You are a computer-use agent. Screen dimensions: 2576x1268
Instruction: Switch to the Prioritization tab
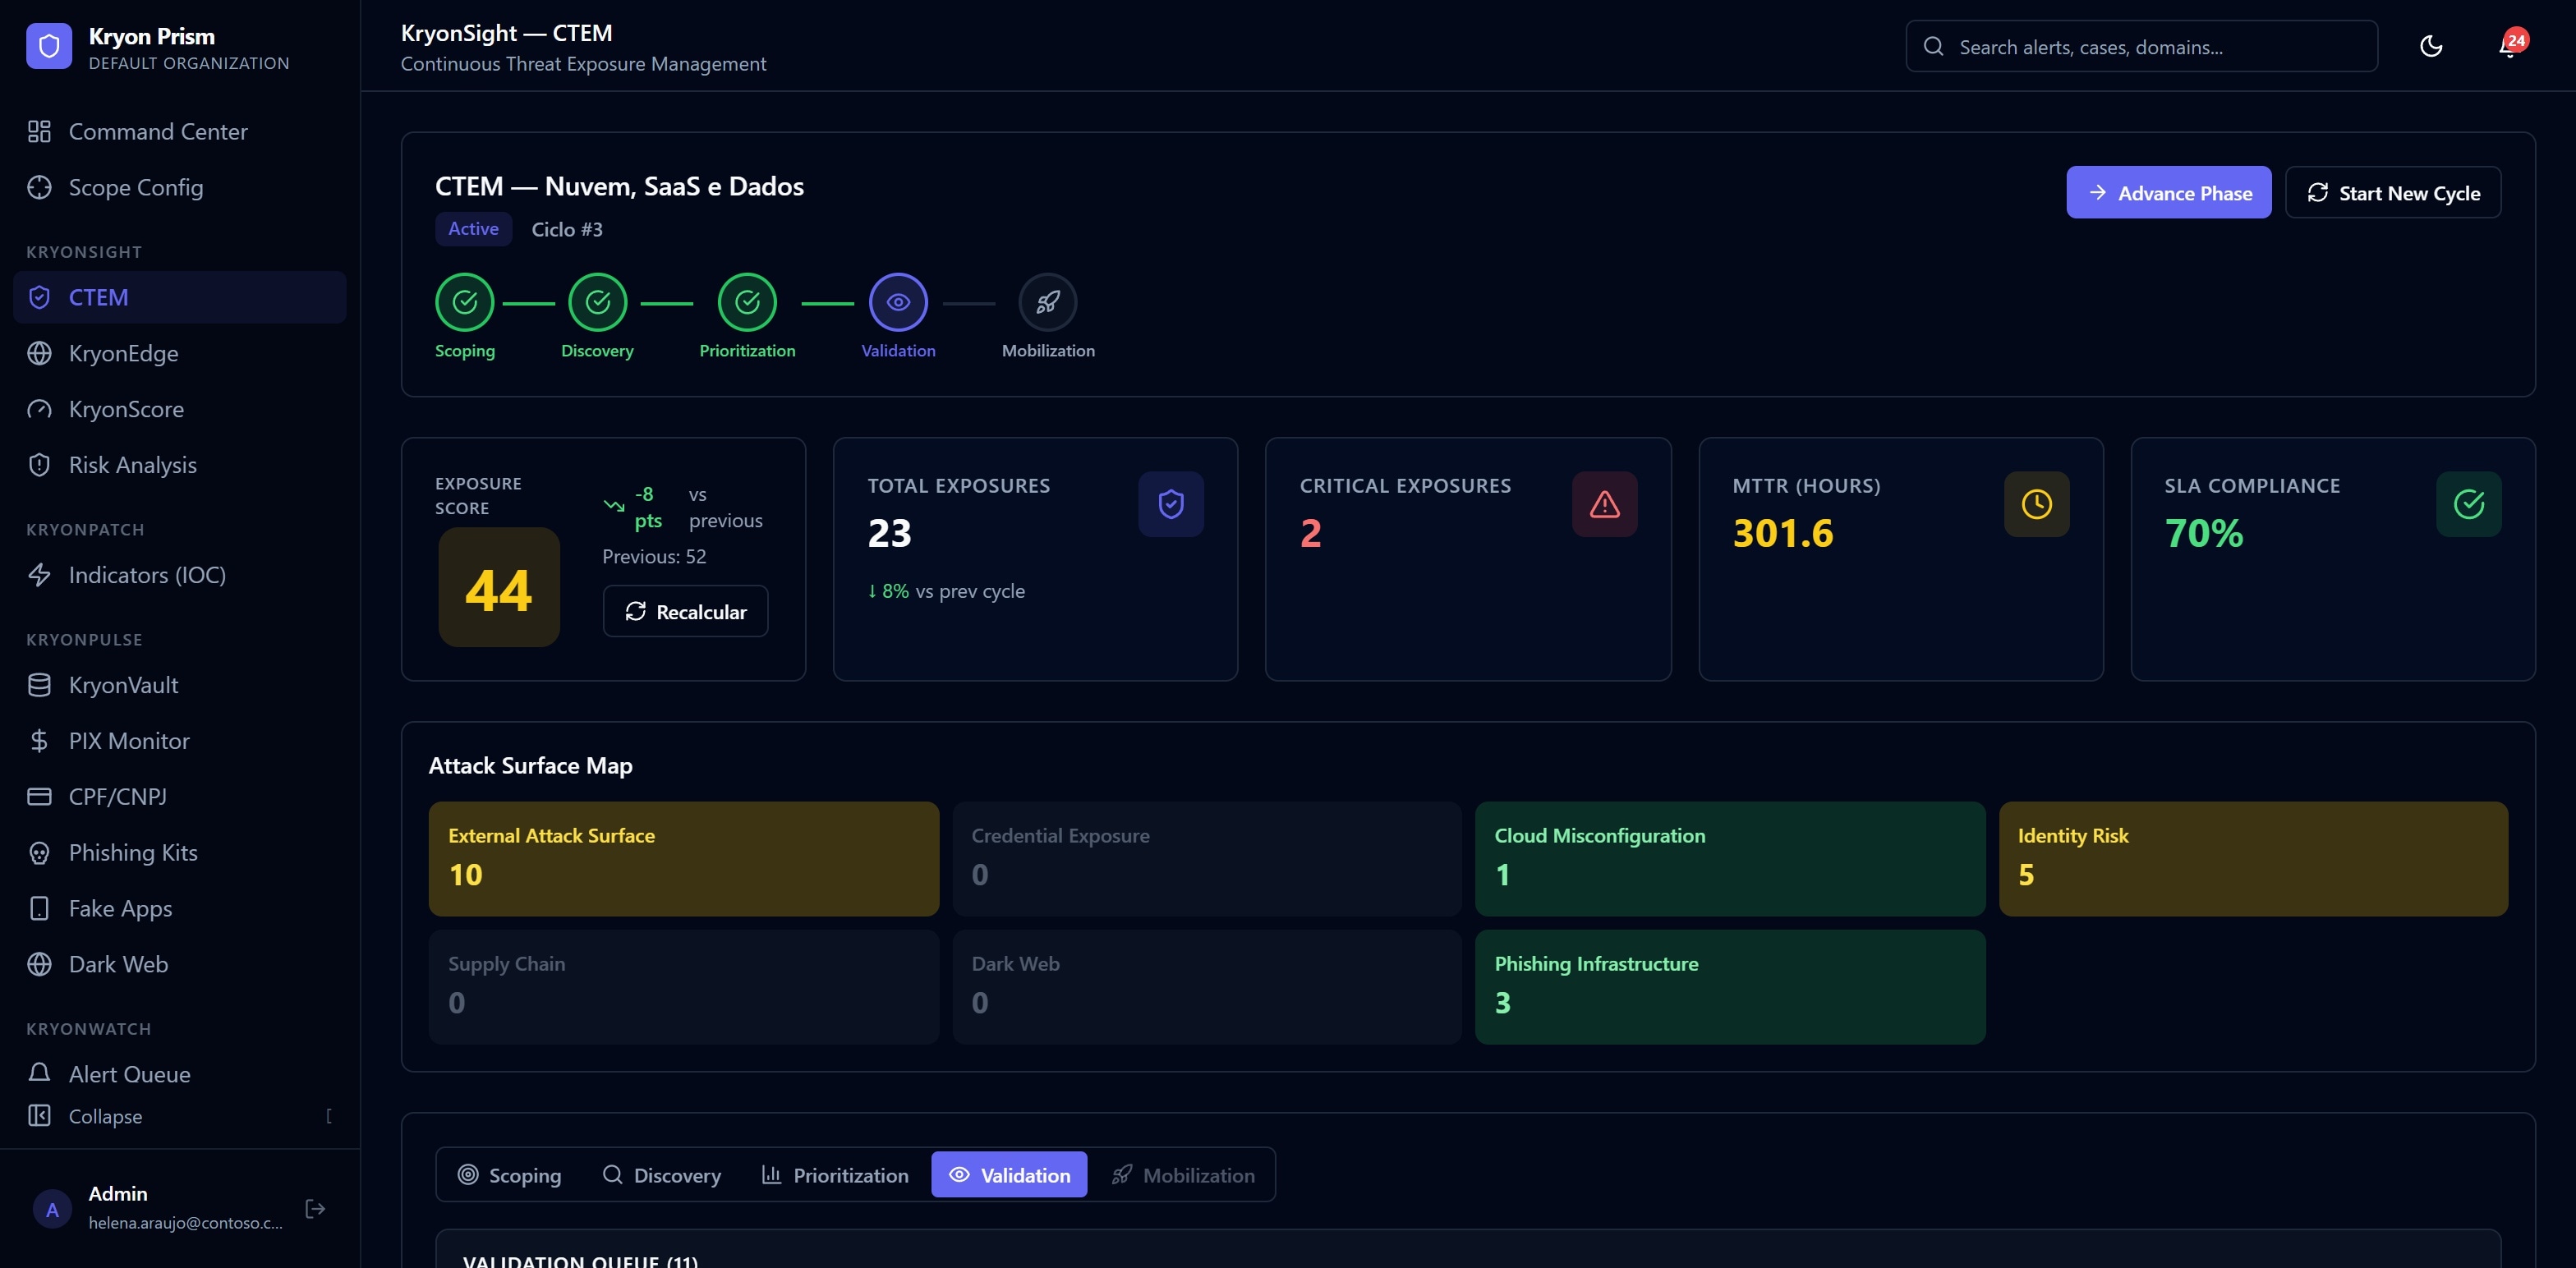point(835,1175)
